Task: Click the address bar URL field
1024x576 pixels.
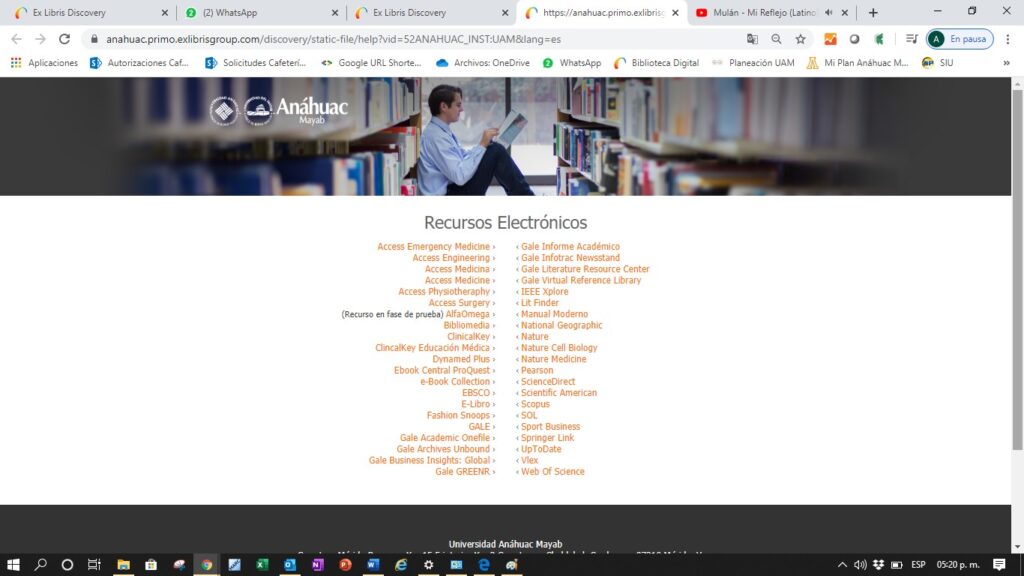Action: (400, 39)
